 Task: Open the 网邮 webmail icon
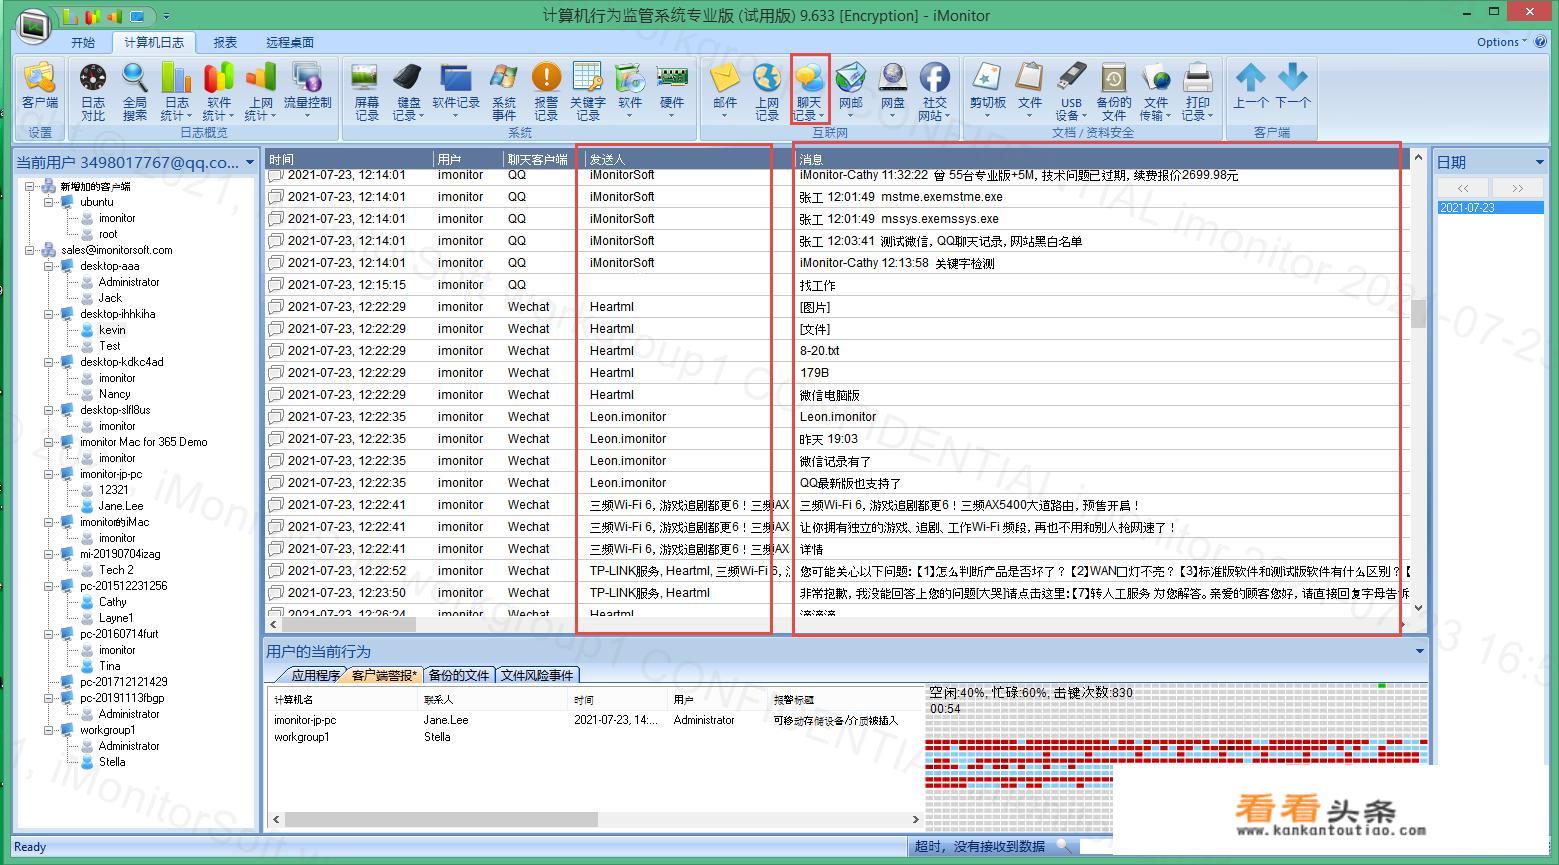pyautogui.click(x=851, y=91)
